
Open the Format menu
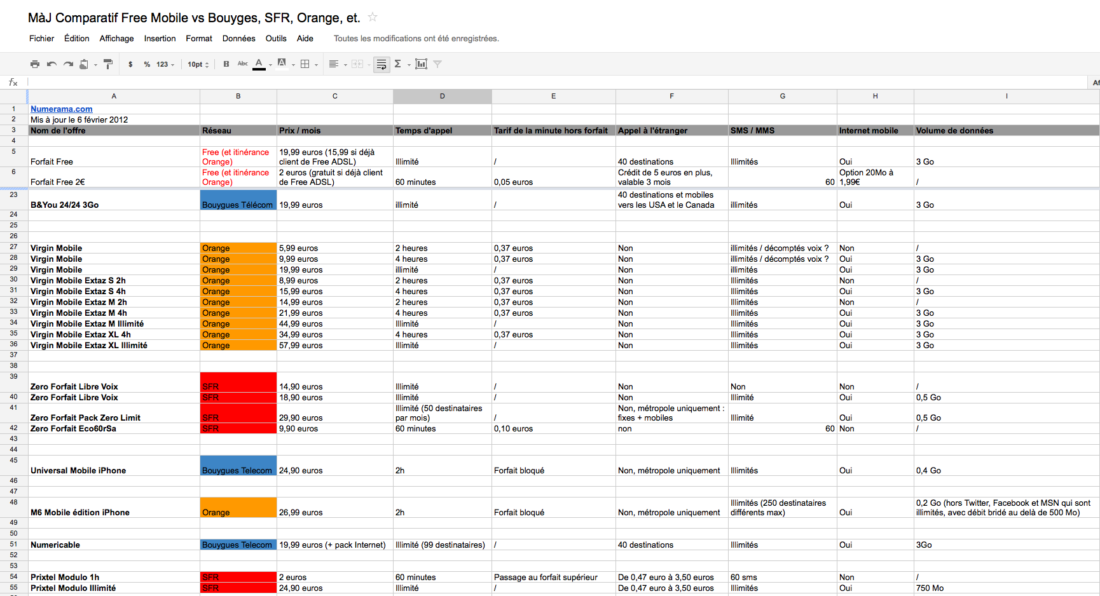[199, 39]
